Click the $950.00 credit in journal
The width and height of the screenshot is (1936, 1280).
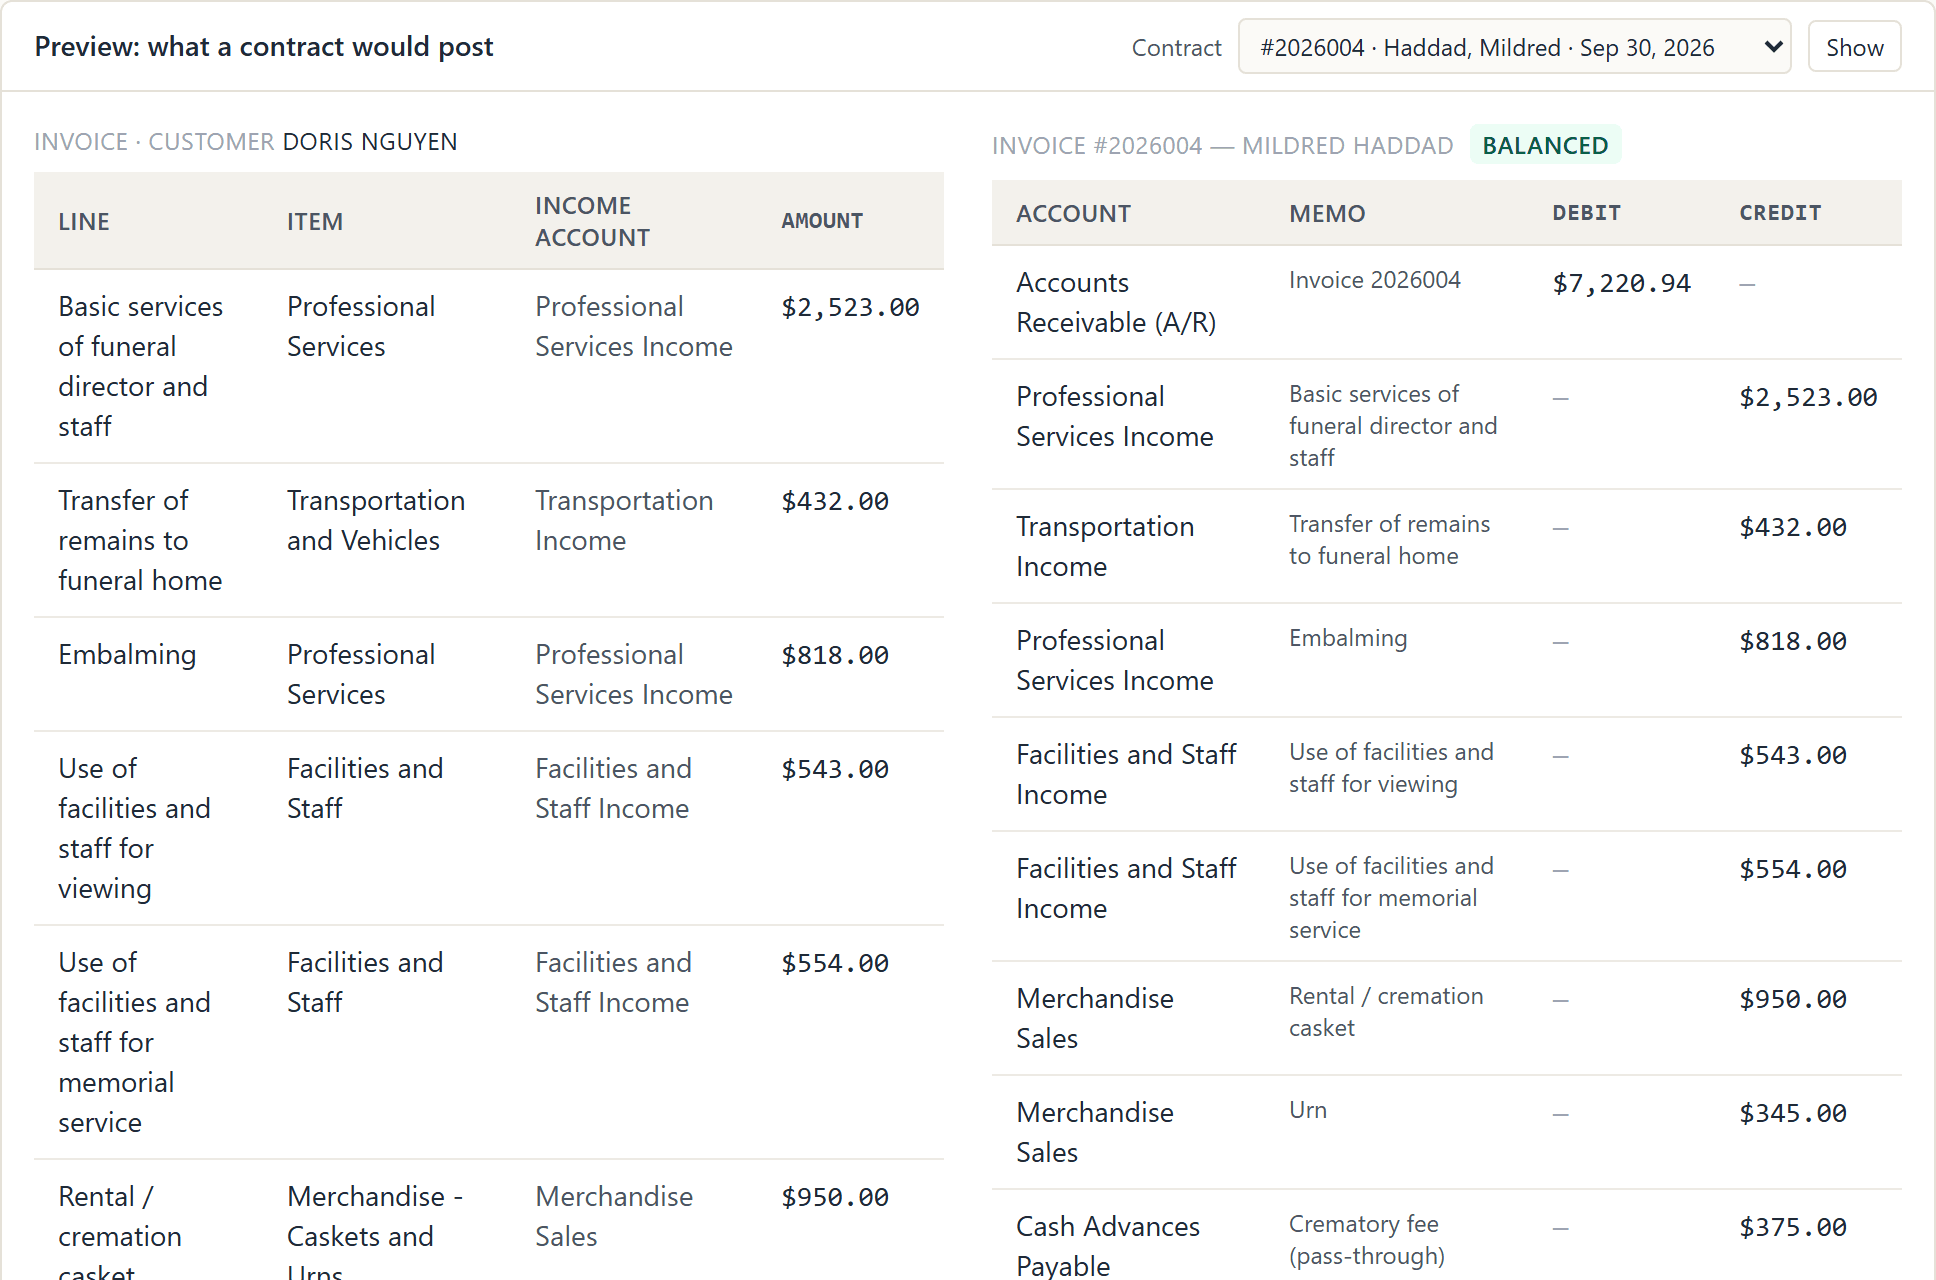[x=1792, y=1000]
